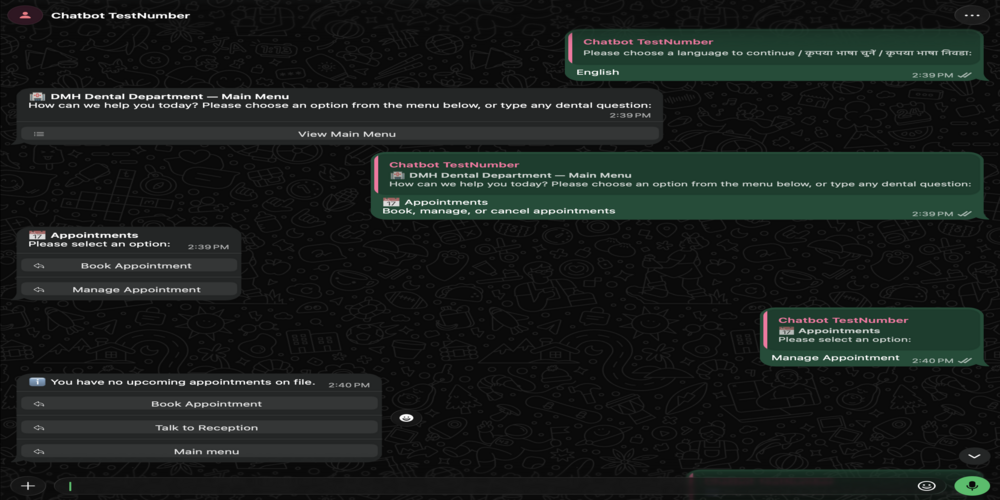
Task: Click hospital icon in received Main Menu message
Action: (x=37, y=97)
